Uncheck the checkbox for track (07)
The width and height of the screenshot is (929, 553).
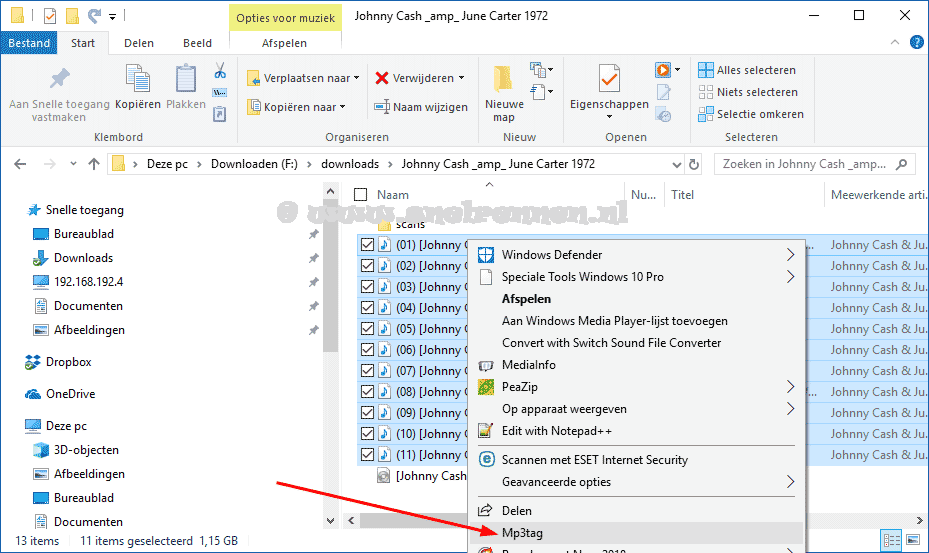(367, 370)
